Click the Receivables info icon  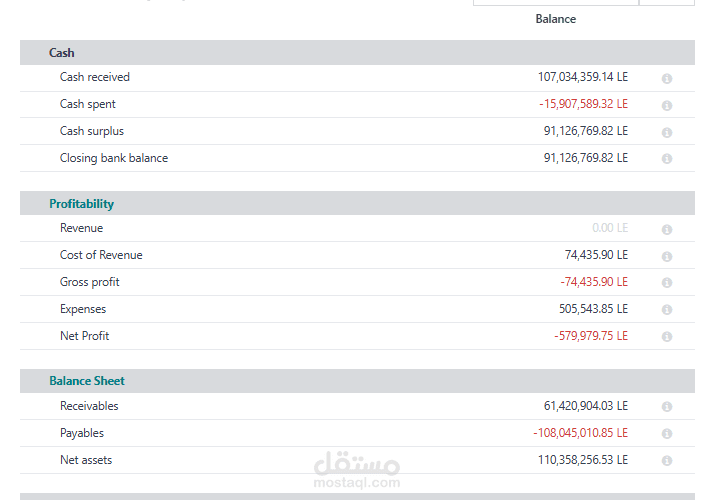pos(666,407)
